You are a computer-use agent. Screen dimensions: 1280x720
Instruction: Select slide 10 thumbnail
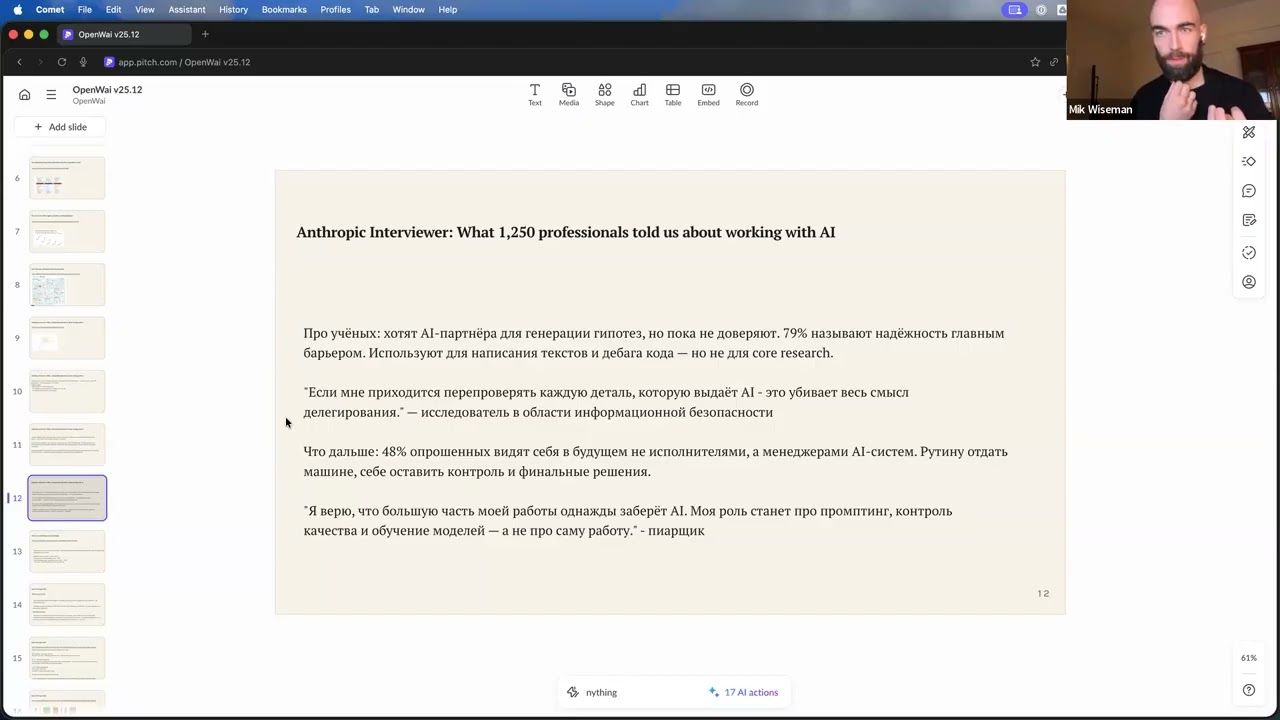click(x=67, y=391)
